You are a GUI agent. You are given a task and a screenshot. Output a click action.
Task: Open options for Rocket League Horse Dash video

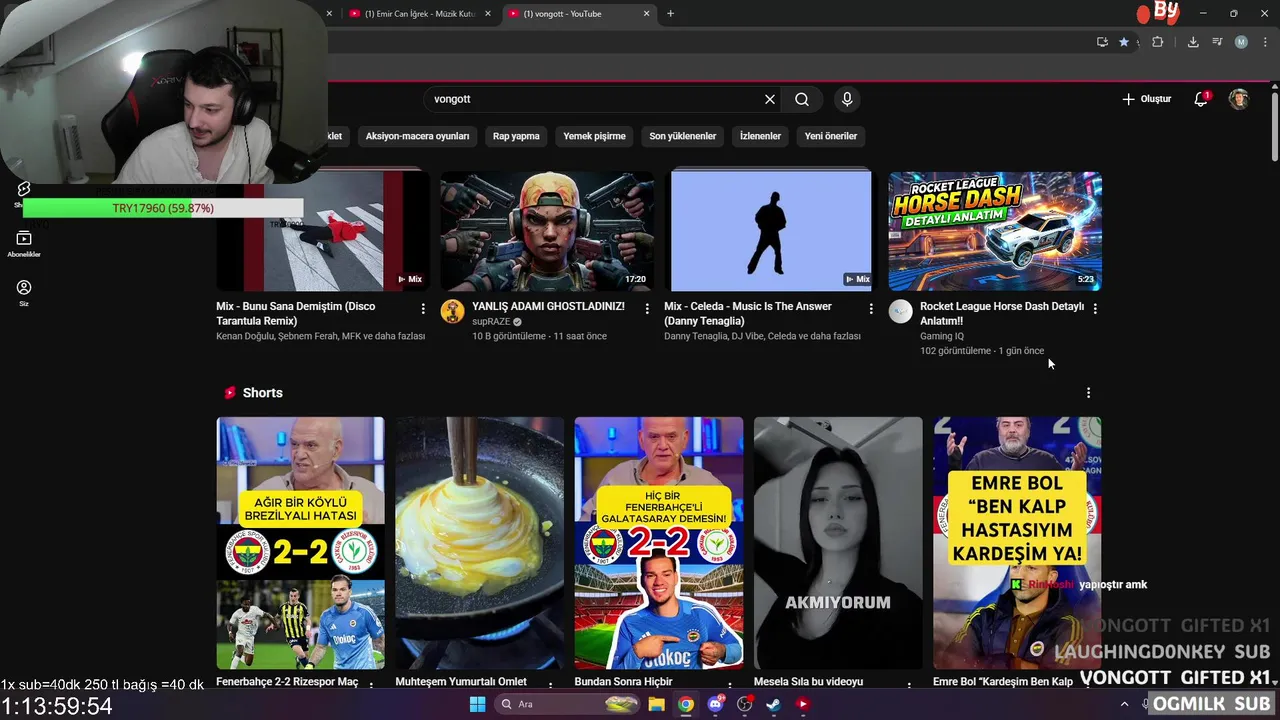1095,309
